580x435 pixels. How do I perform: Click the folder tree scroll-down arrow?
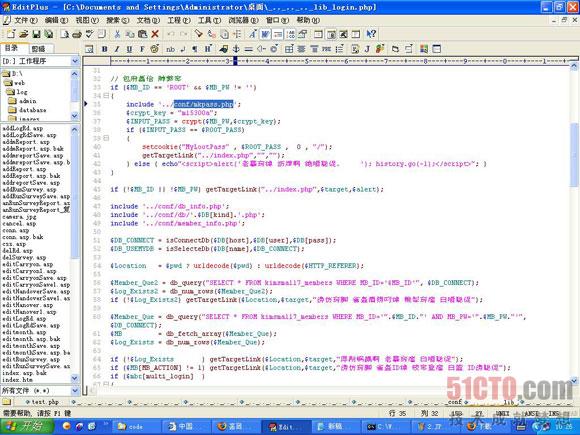point(75,116)
